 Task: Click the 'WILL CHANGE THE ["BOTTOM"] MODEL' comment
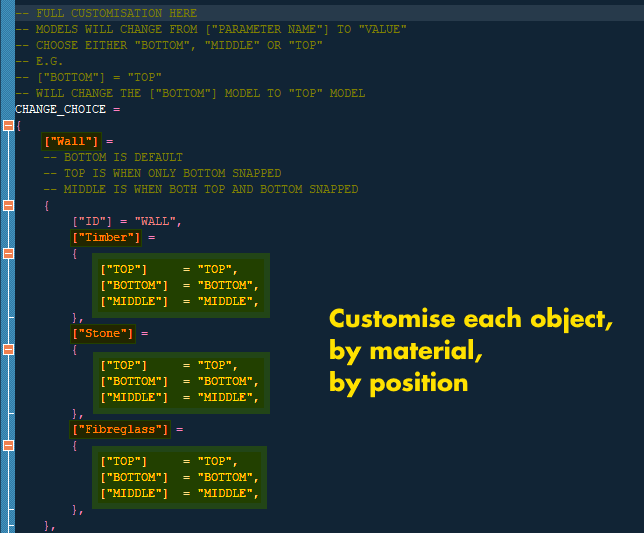tap(190, 93)
